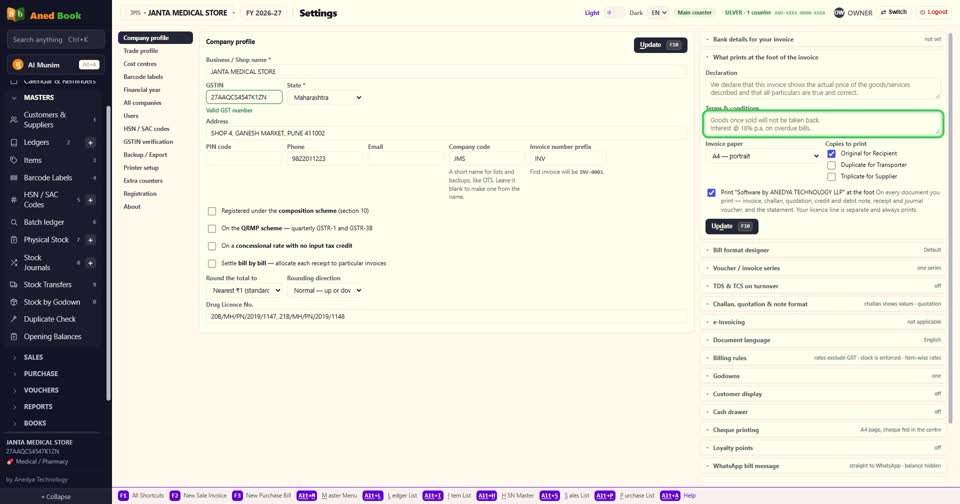Image resolution: width=960 pixels, height=504 pixels.
Task: Click the Terms & conditions text area
Action: click(823, 124)
